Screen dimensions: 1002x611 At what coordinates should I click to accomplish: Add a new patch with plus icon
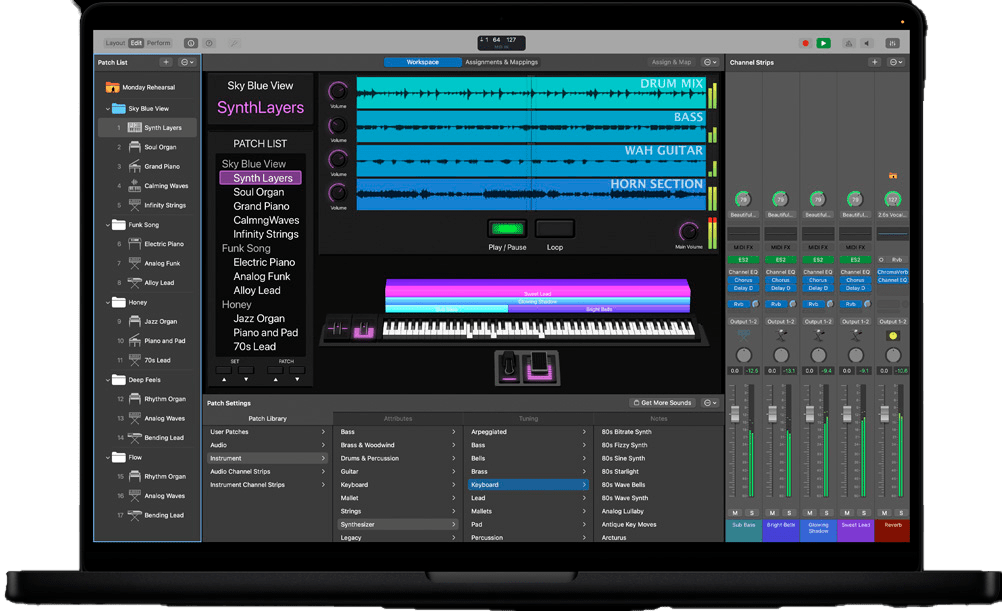(x=166, y=62)
